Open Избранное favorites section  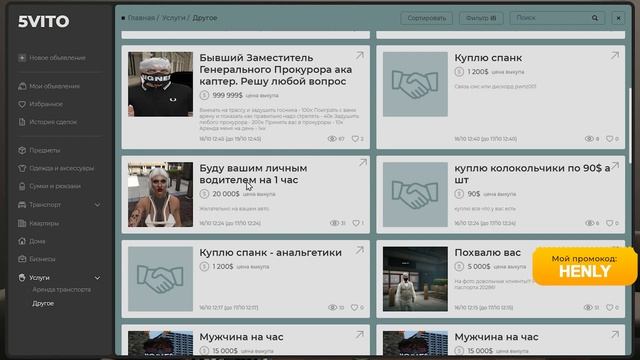40,104
